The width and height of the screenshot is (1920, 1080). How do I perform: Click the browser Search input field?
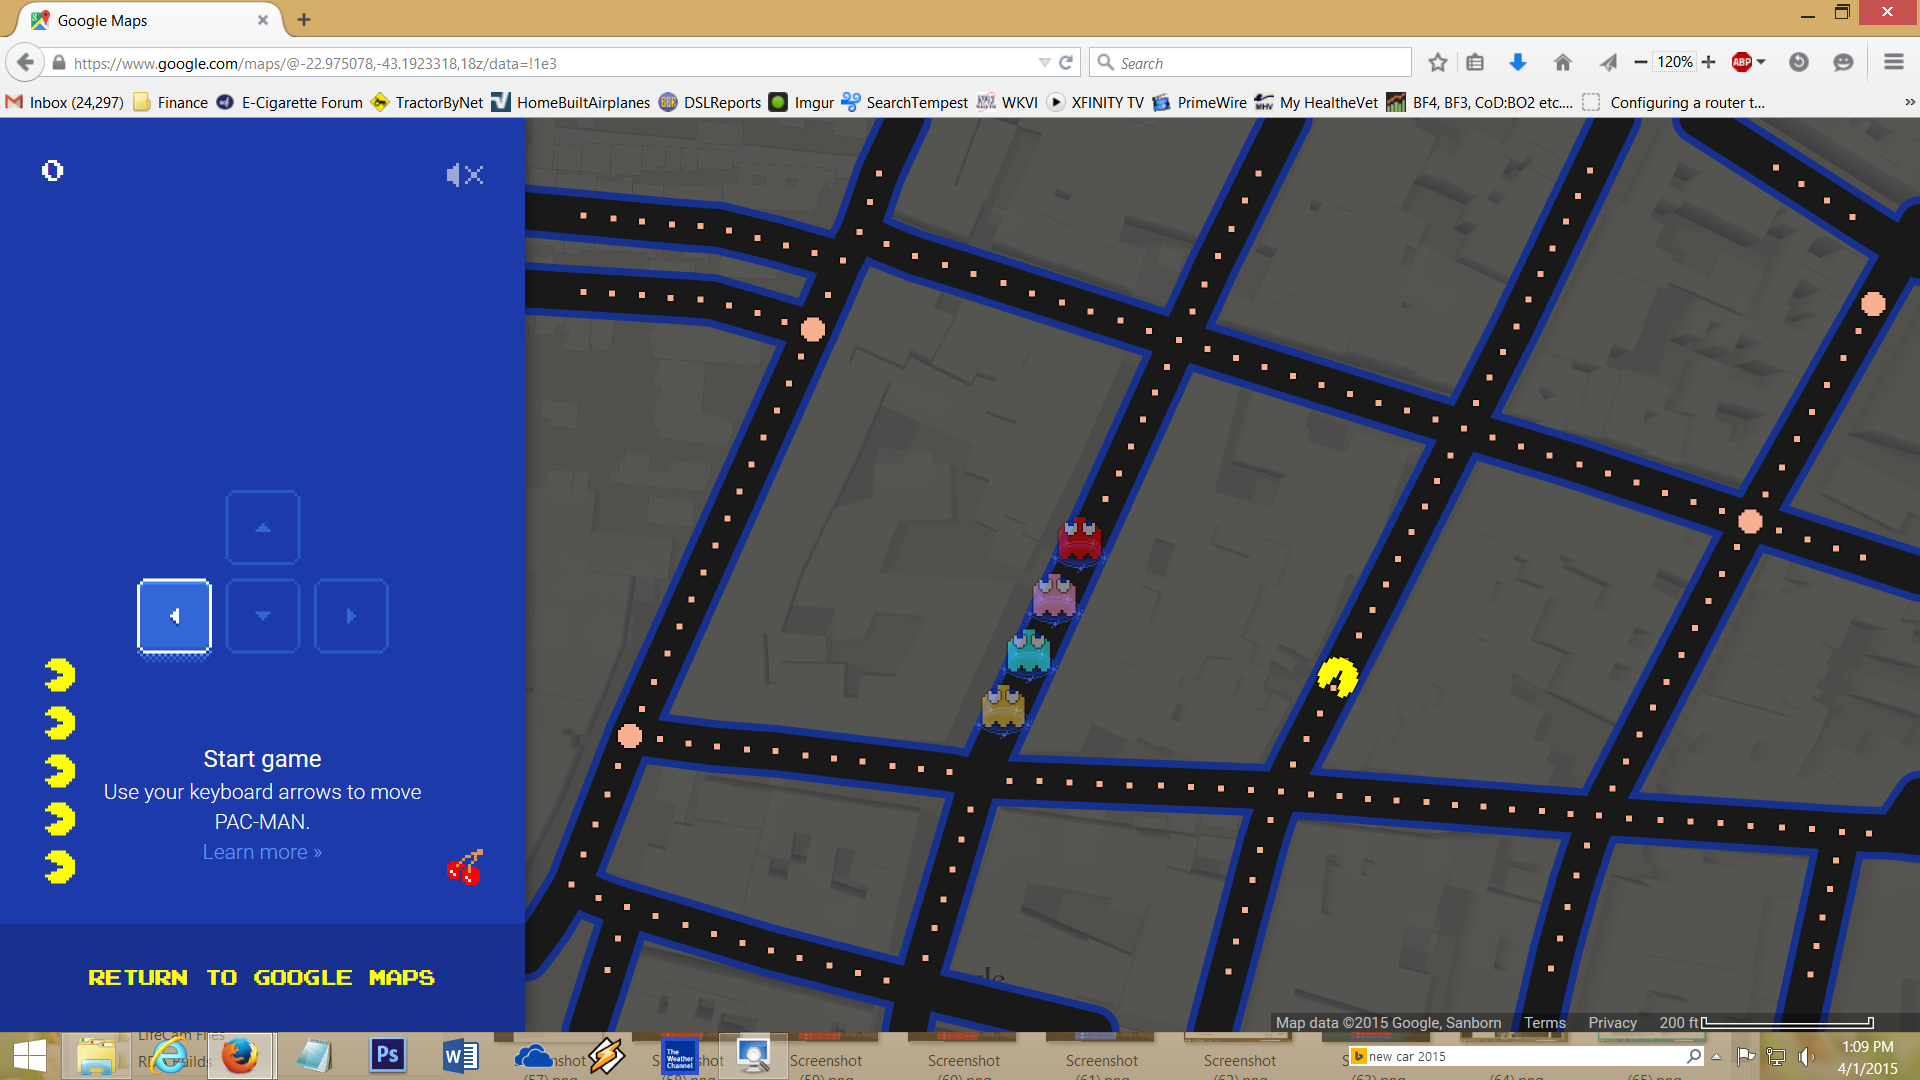(x=1260, y=63)
